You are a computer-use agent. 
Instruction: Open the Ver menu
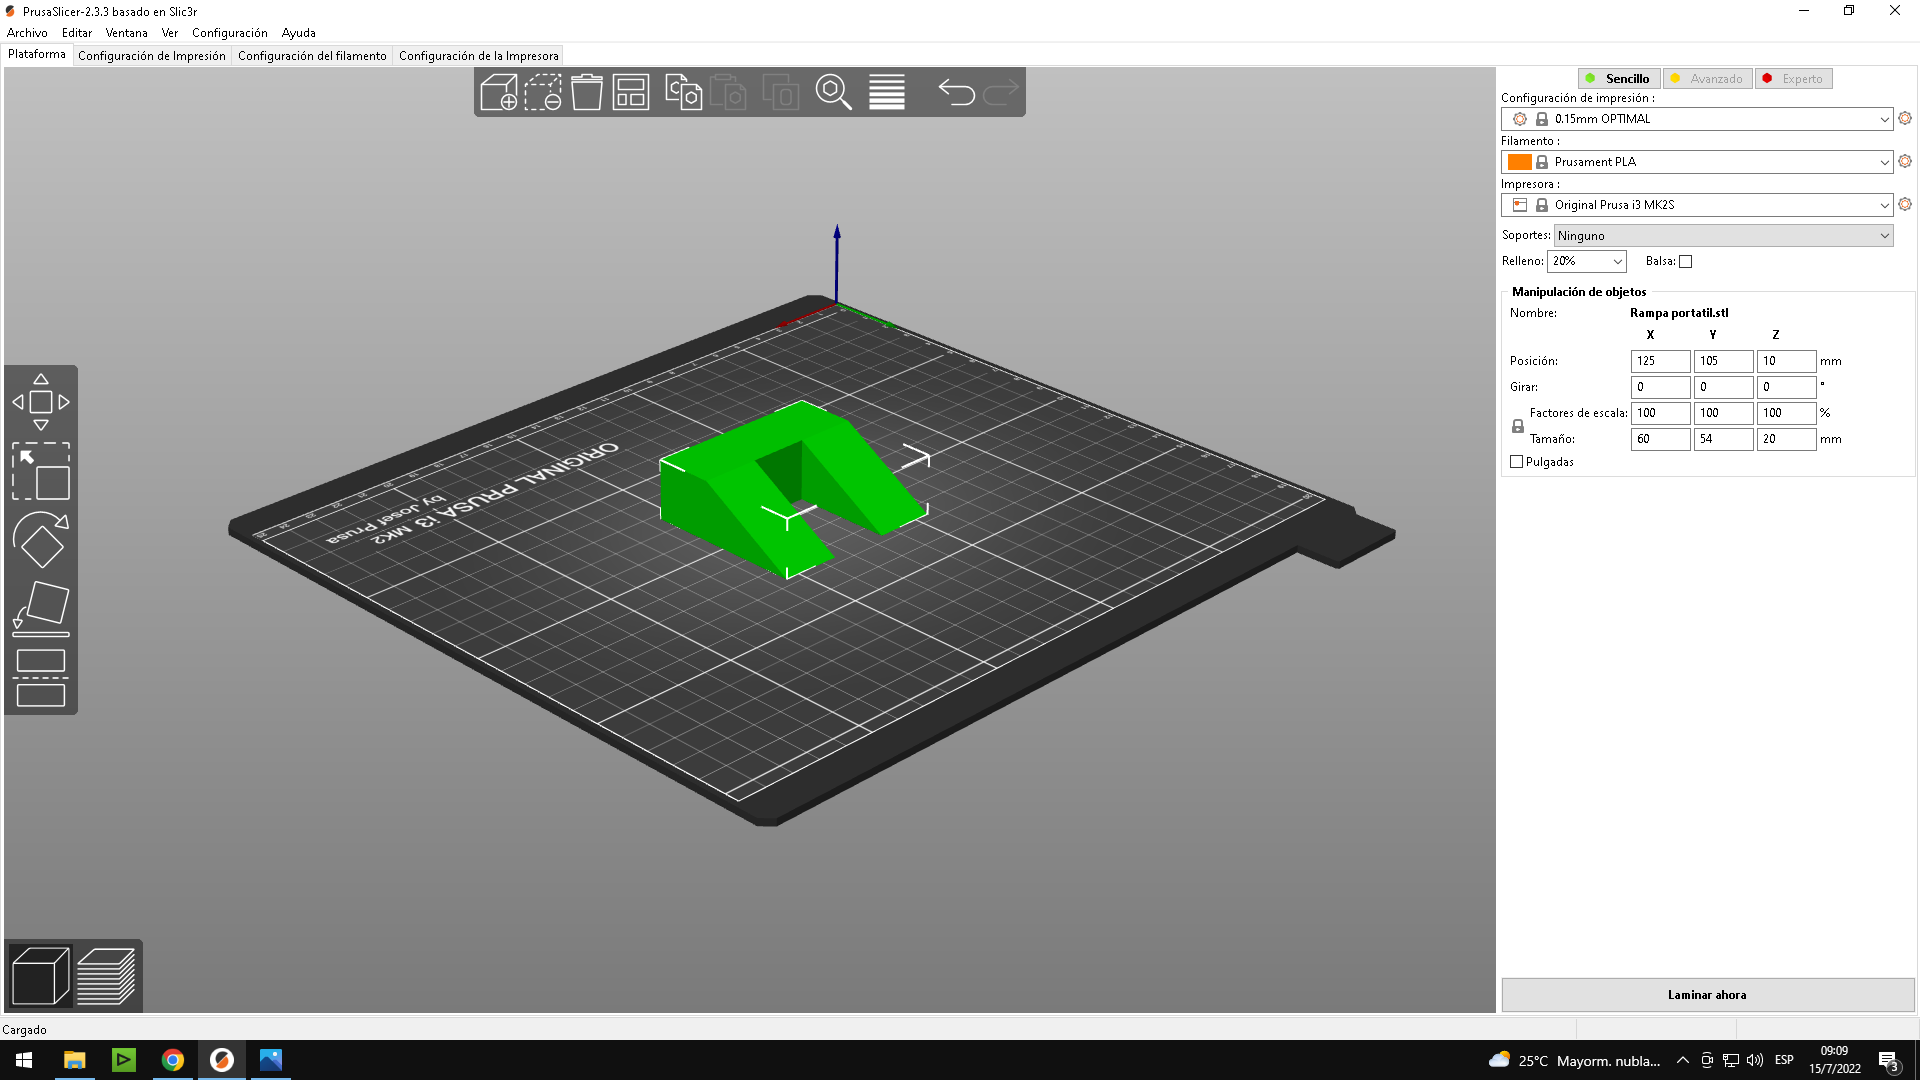(170, 33)
